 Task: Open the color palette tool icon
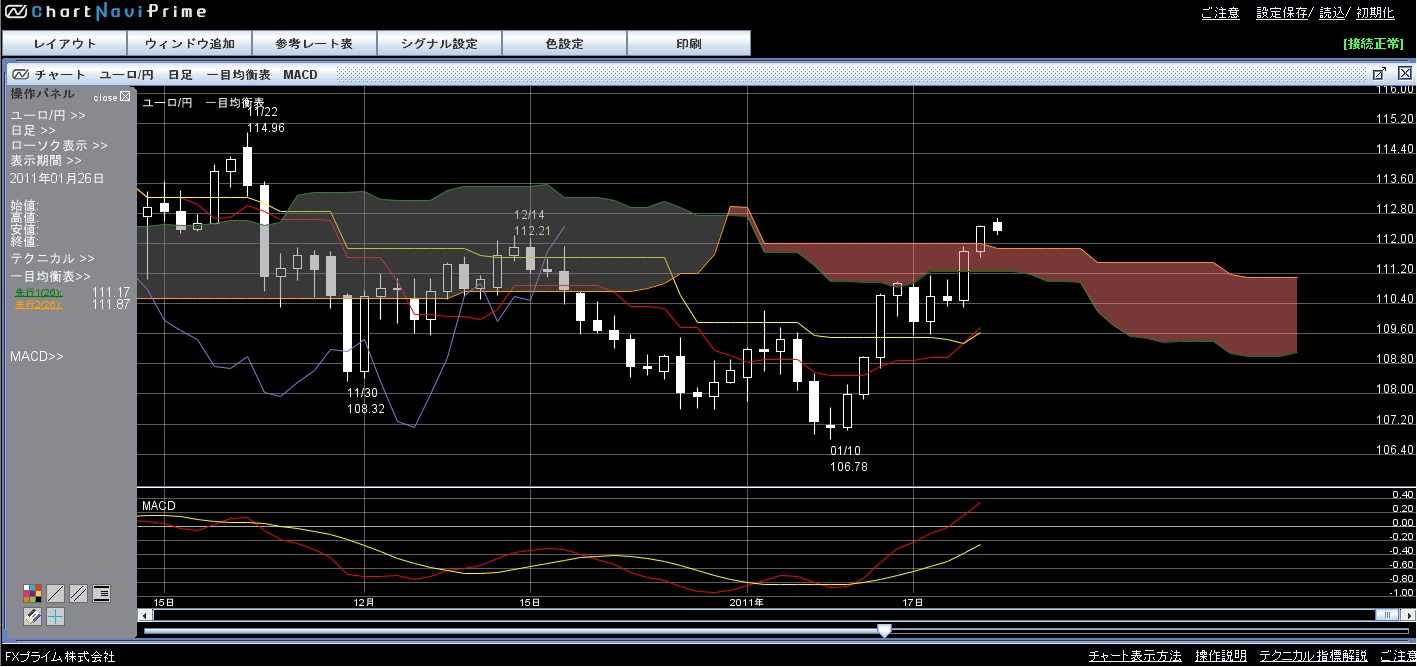tap(32, 594)
